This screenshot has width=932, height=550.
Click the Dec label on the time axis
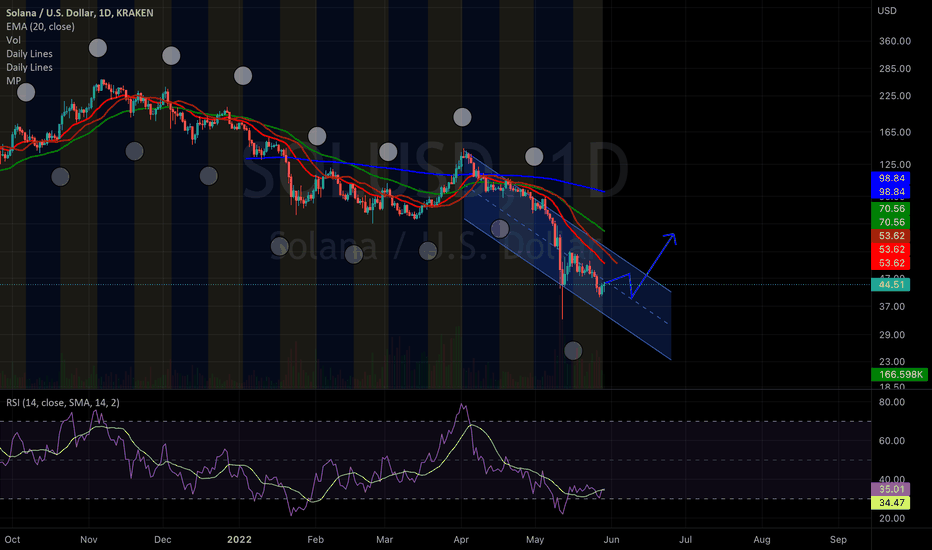point(162,539)
